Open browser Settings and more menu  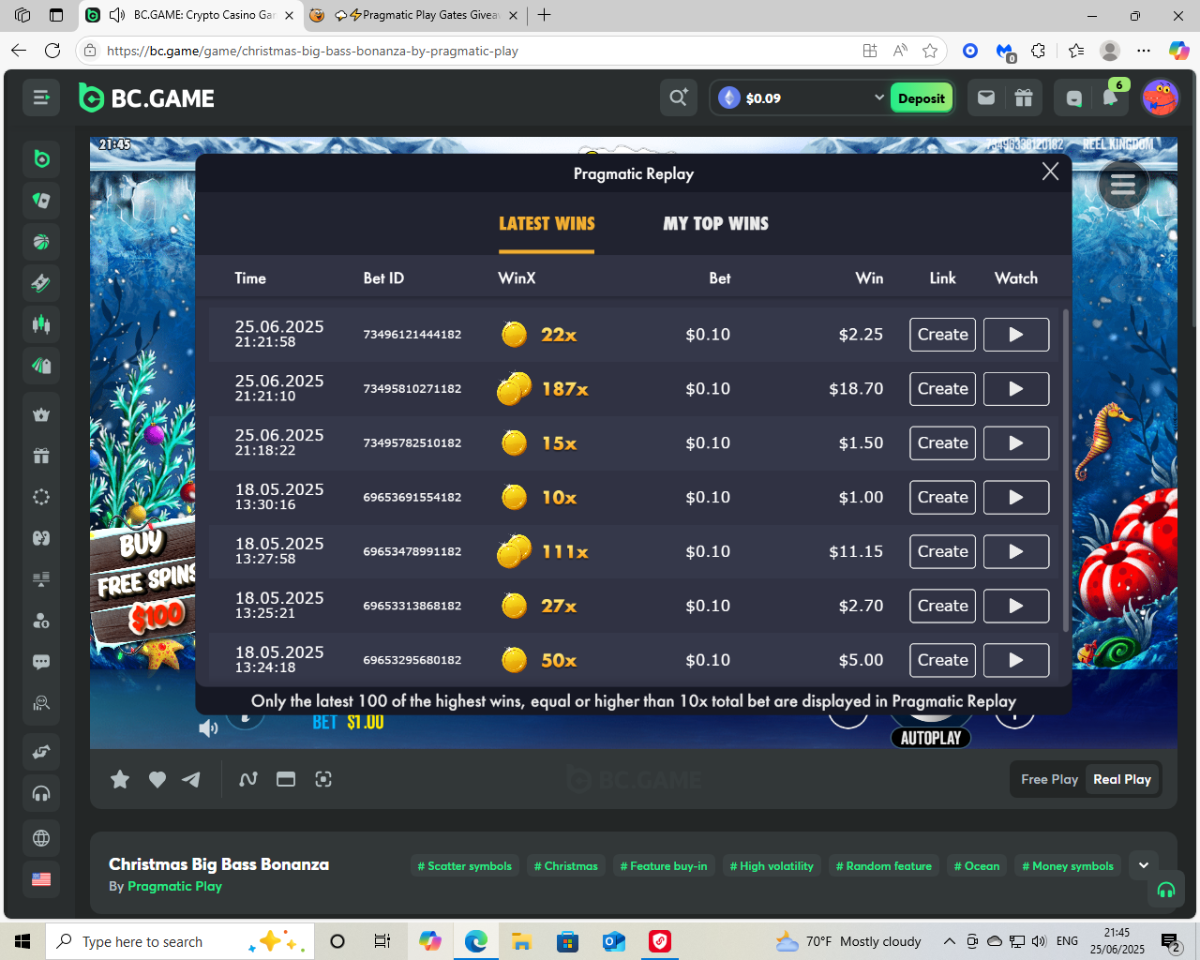(1144, 51)
